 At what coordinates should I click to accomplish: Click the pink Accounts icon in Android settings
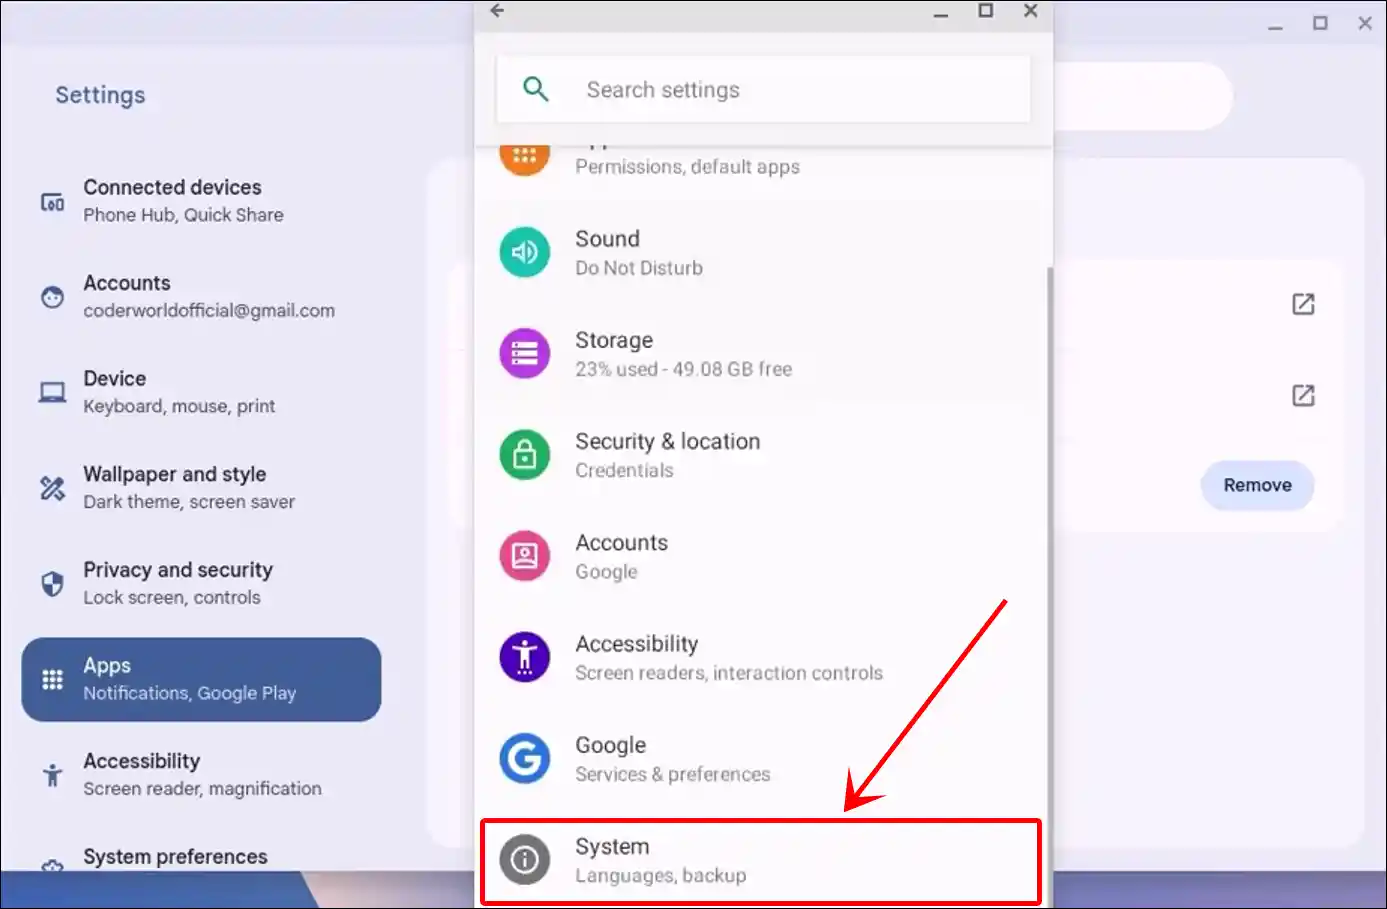[525, 556]
